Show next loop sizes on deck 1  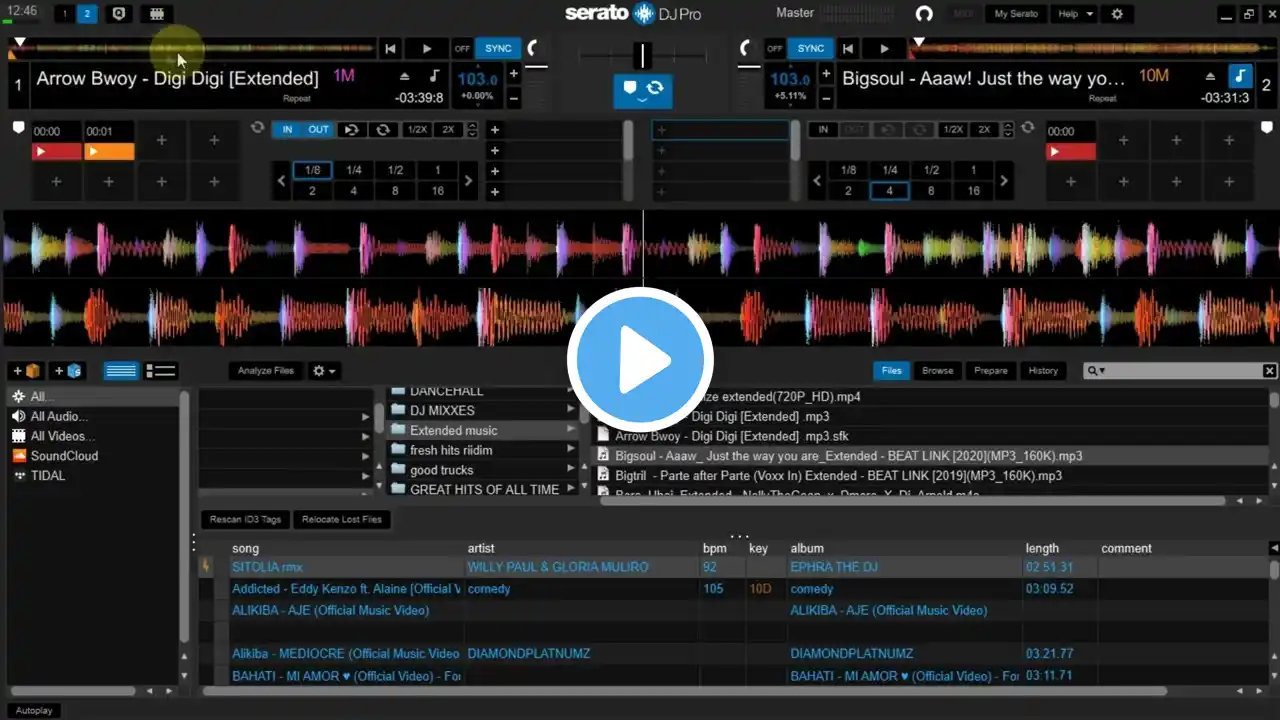(x=468, y=181)
